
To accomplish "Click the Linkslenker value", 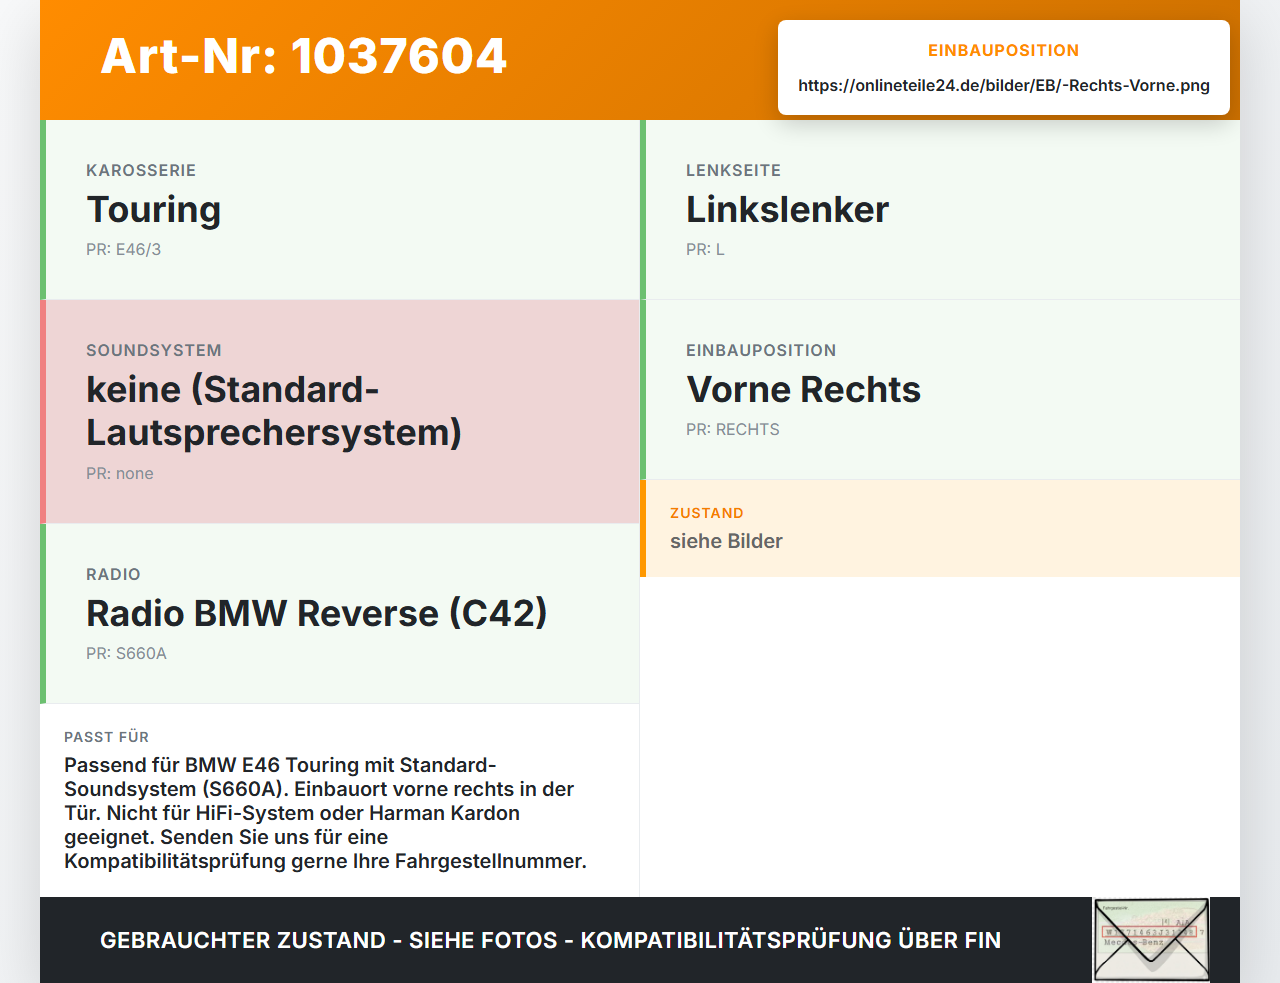I will 787,210.
